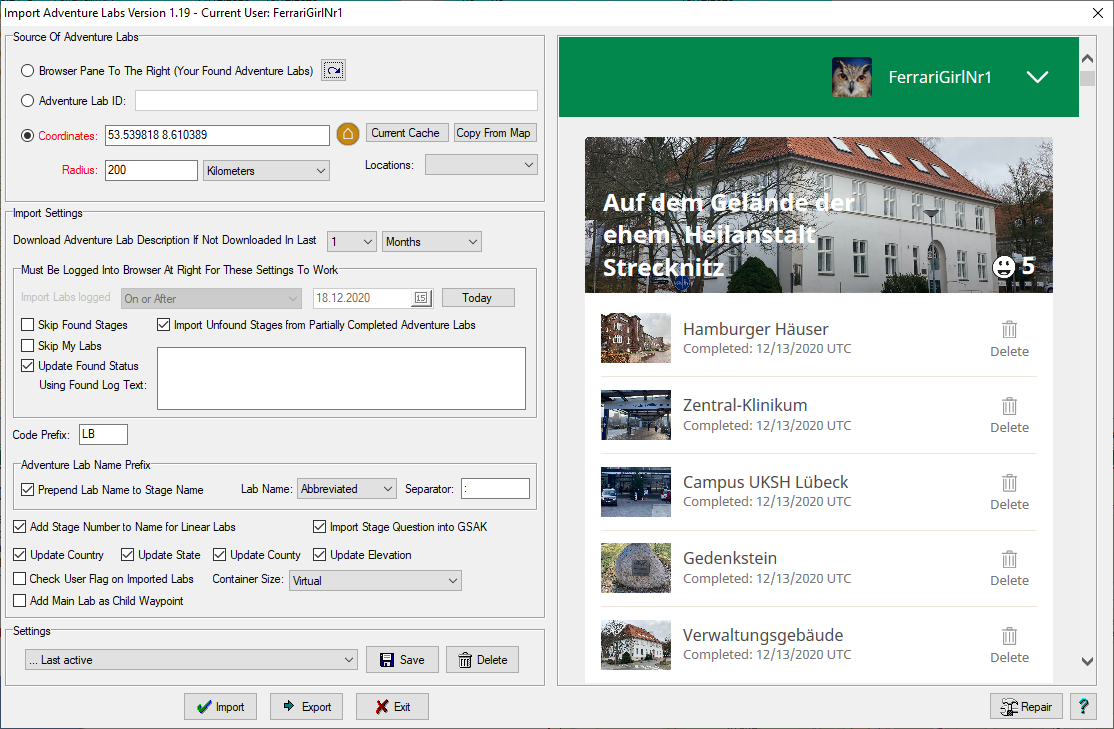Click the Heilanstalt Strecknitz banner image

818,215
